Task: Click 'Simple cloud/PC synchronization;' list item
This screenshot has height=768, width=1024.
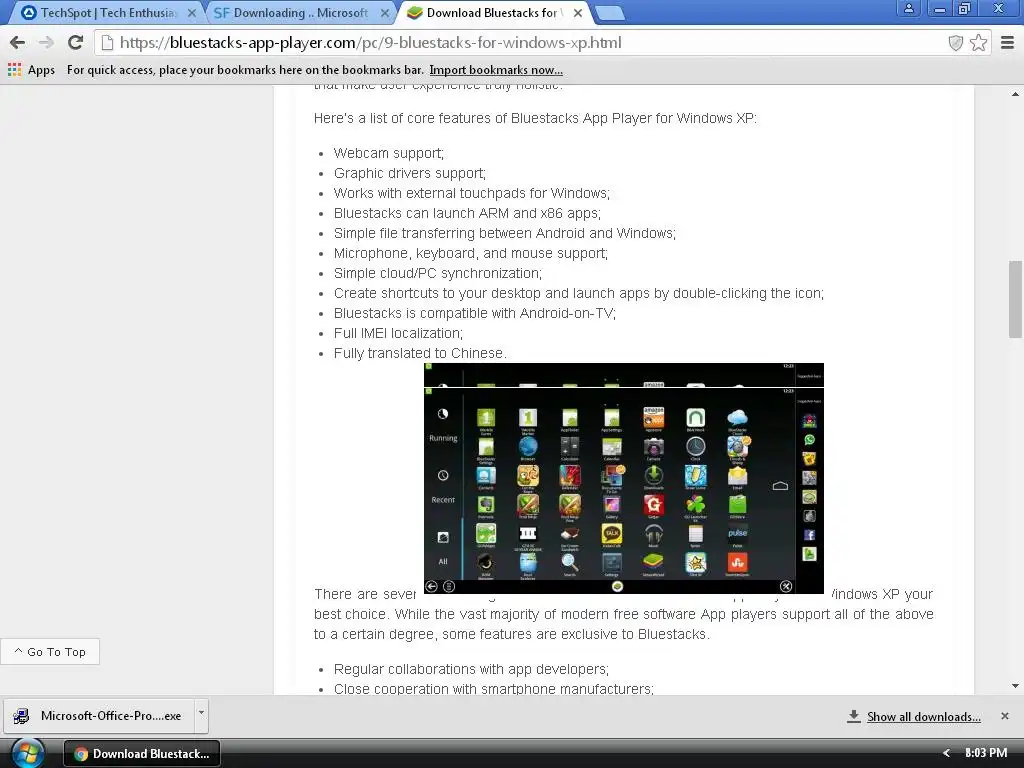Action: click(x=438, y=274)
